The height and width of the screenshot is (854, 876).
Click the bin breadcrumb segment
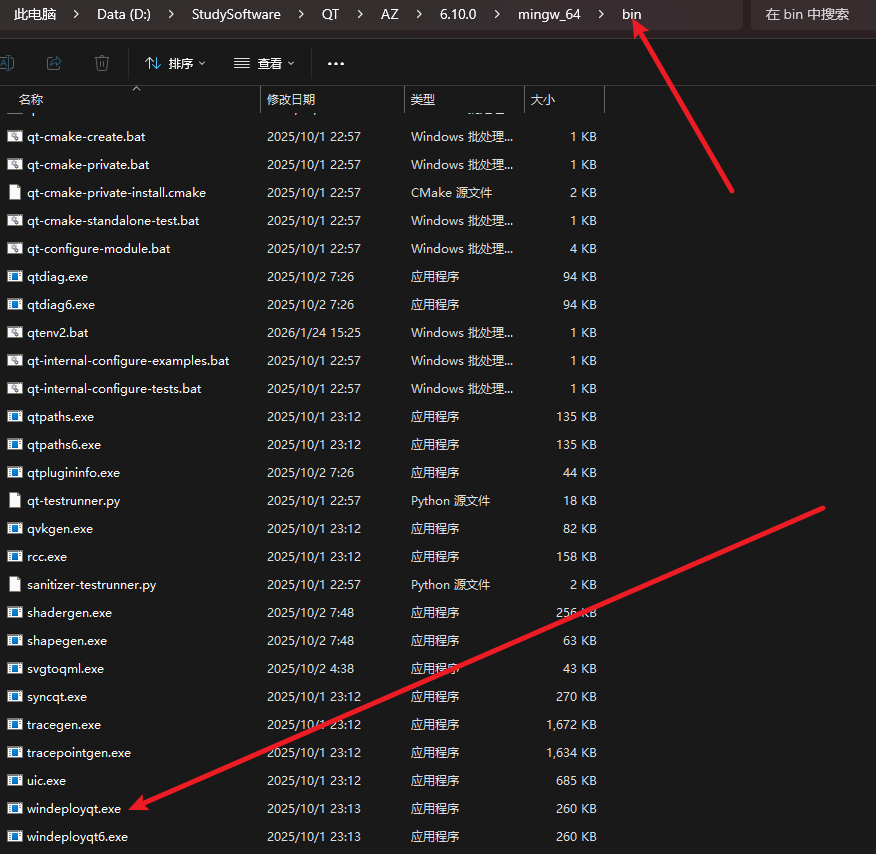(x=632, y=14)
